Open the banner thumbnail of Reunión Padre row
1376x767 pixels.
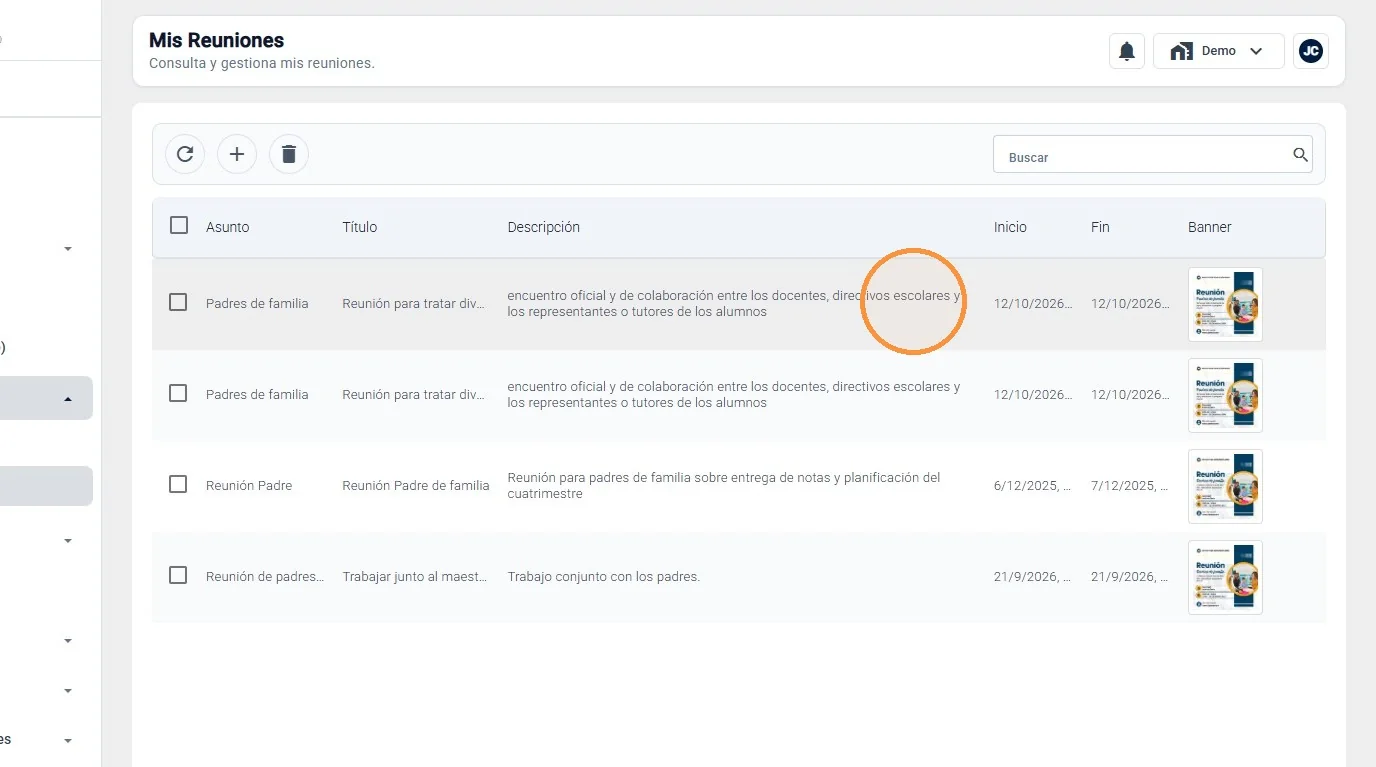(x=1225, y=486)
